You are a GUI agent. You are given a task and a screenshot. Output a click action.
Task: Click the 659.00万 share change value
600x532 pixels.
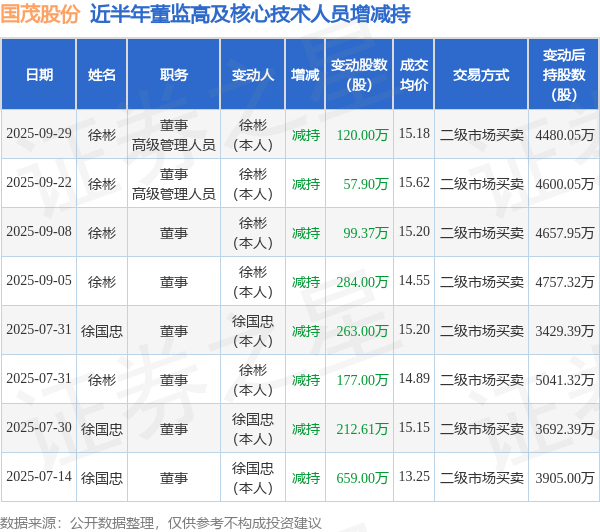click(x=362, y=478)
